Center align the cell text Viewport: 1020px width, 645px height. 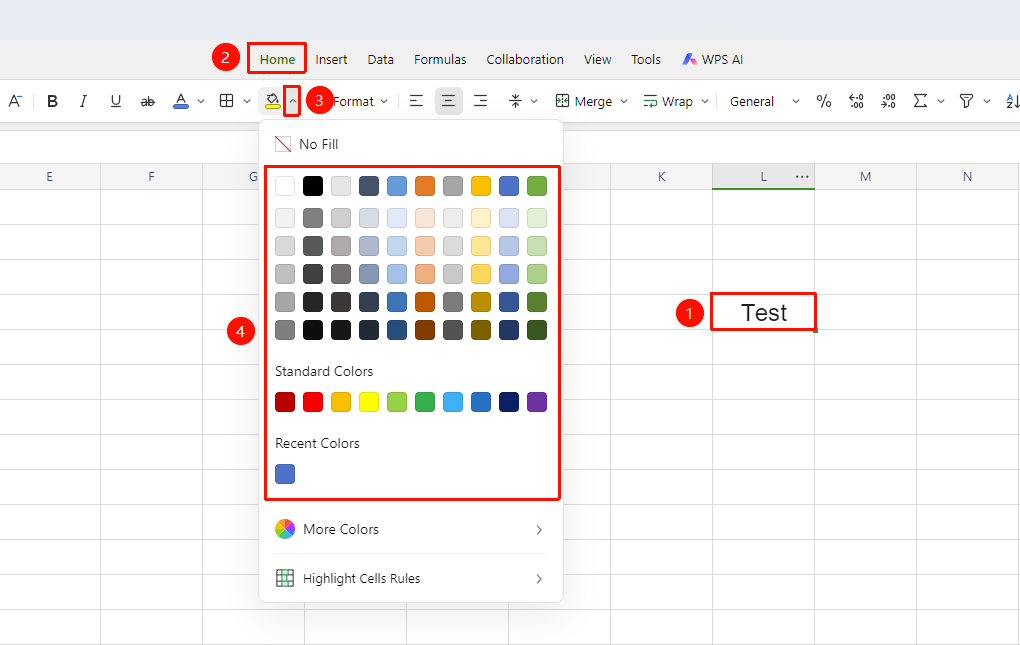point(448,101)
